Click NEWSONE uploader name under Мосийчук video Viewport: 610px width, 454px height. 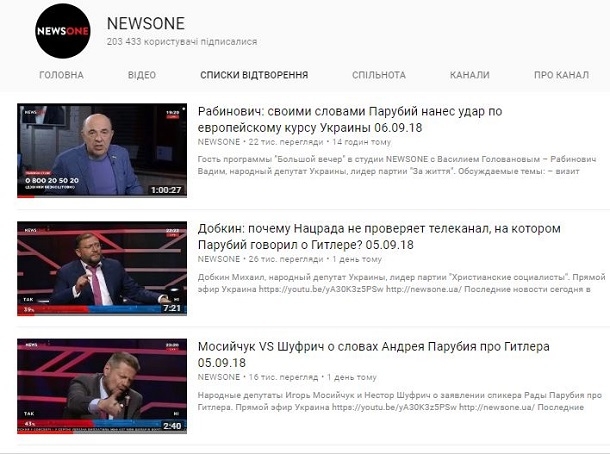tap(219, 377)
